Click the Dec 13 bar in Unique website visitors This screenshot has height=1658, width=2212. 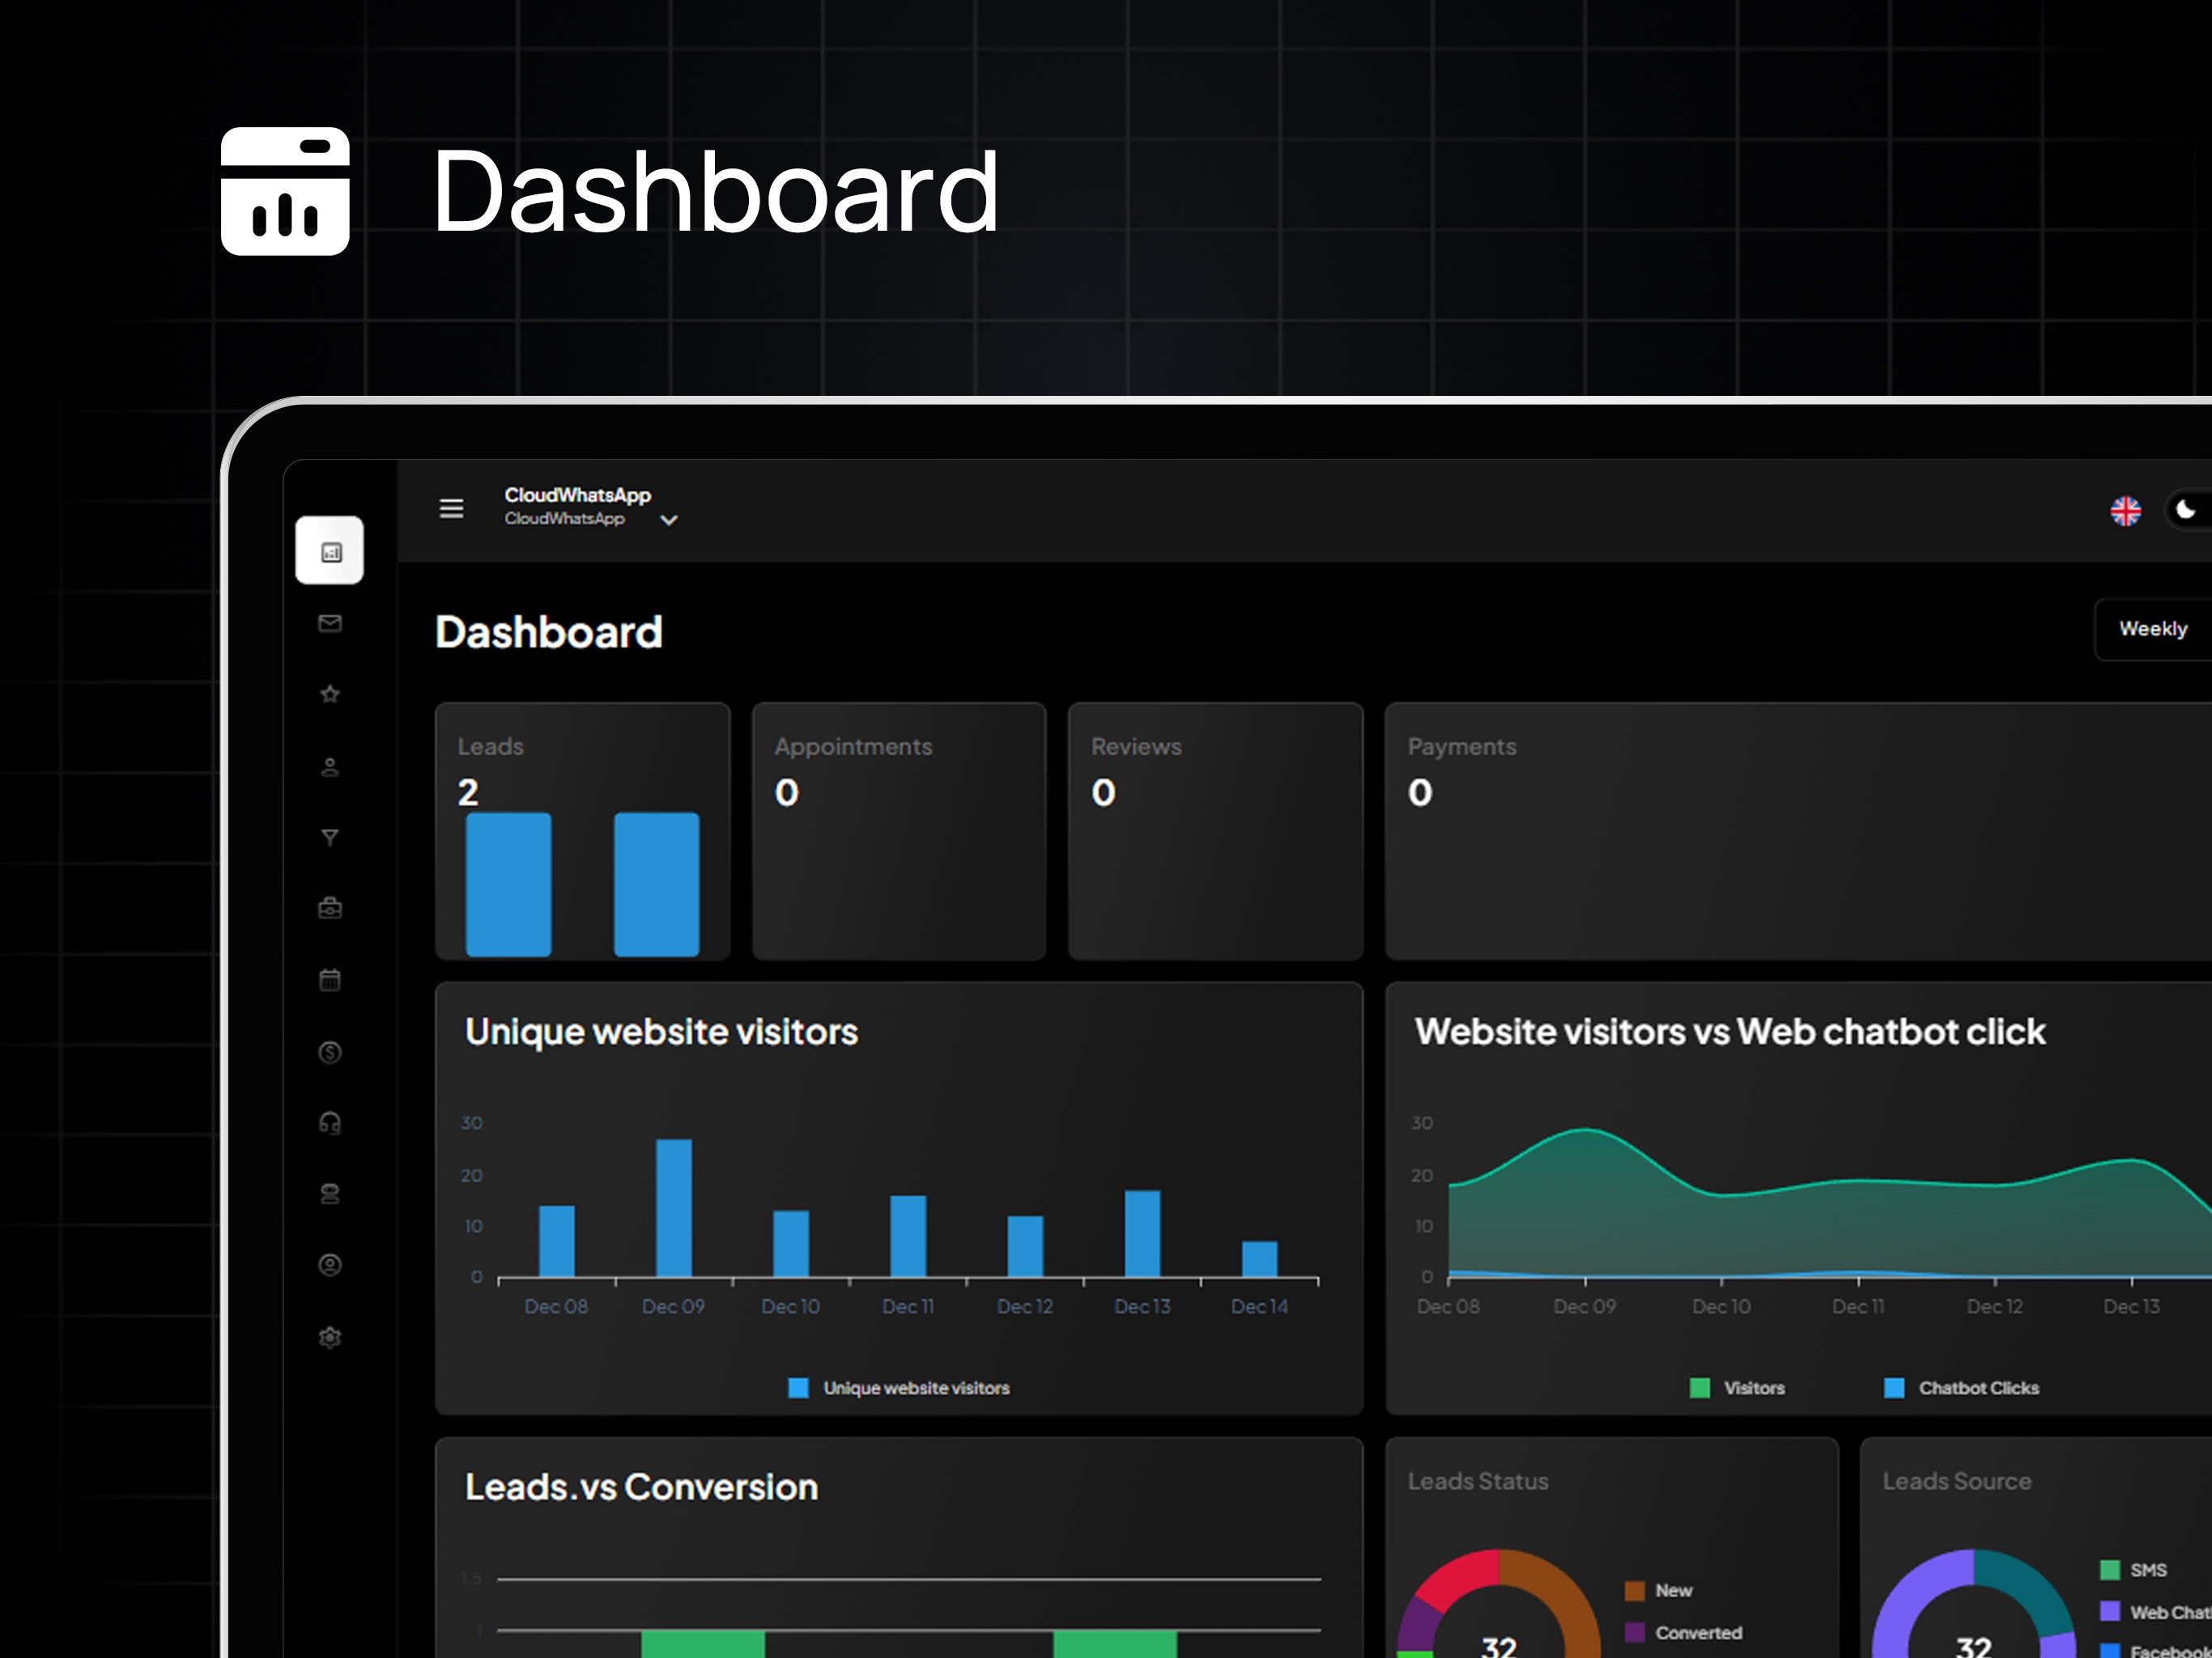tap(1142, 1234)
